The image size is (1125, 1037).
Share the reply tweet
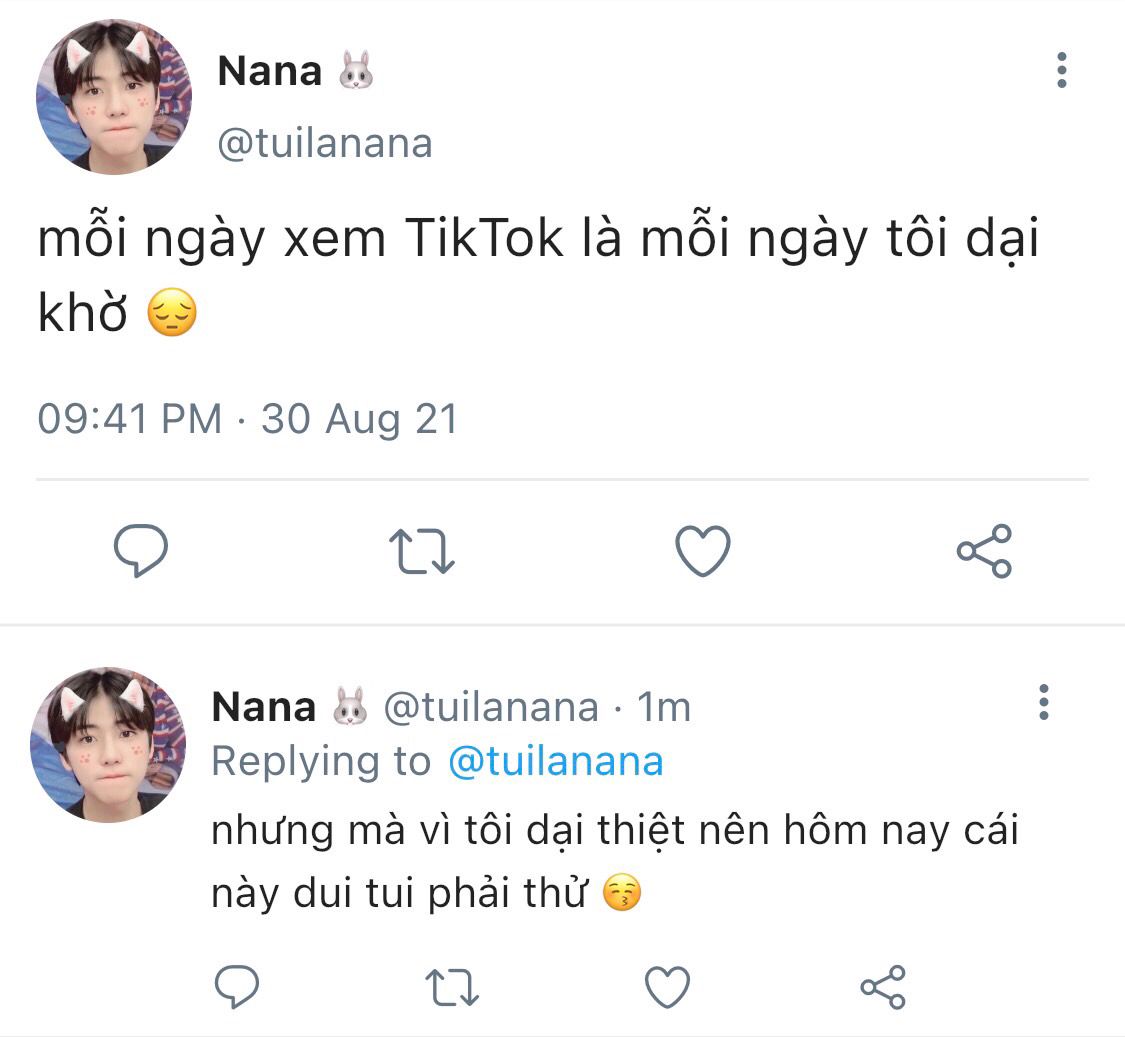pos(883,987)
